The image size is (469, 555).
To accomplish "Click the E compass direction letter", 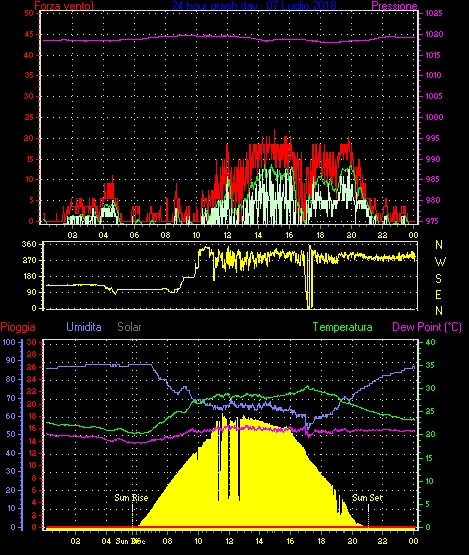I will coord(439,294).
